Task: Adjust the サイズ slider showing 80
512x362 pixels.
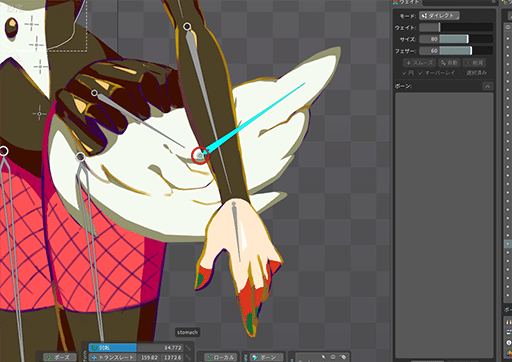Action: pyautogui.click(x=456, y=39)
